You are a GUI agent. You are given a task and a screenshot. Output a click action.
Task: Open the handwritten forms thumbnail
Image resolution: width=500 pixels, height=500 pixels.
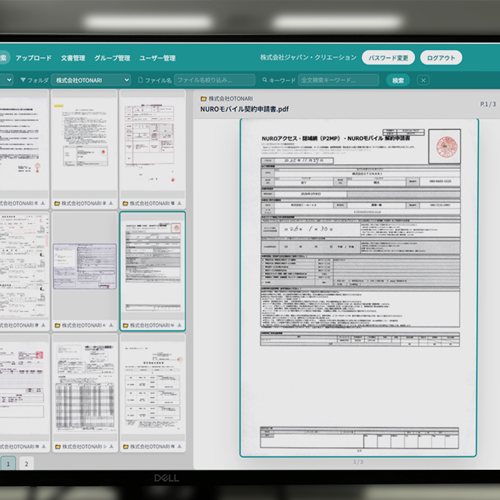(24, 266)
